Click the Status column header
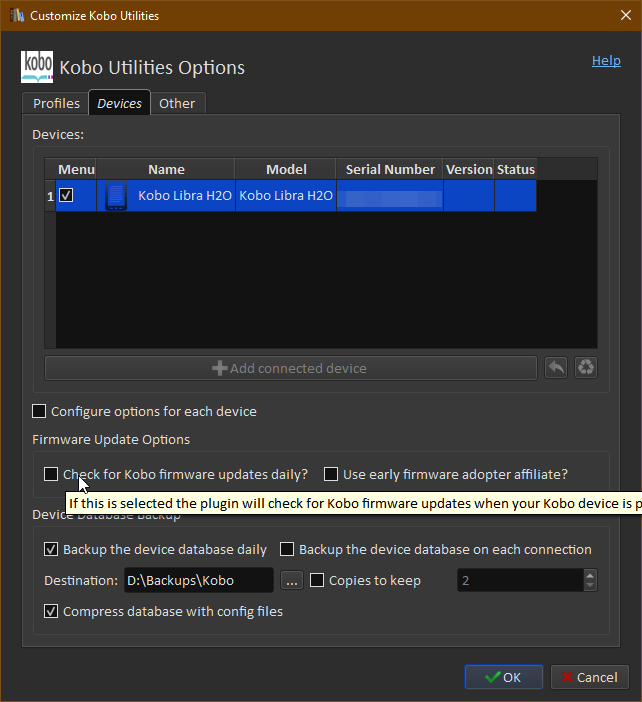Screen dimensions: 642x702 515,169
